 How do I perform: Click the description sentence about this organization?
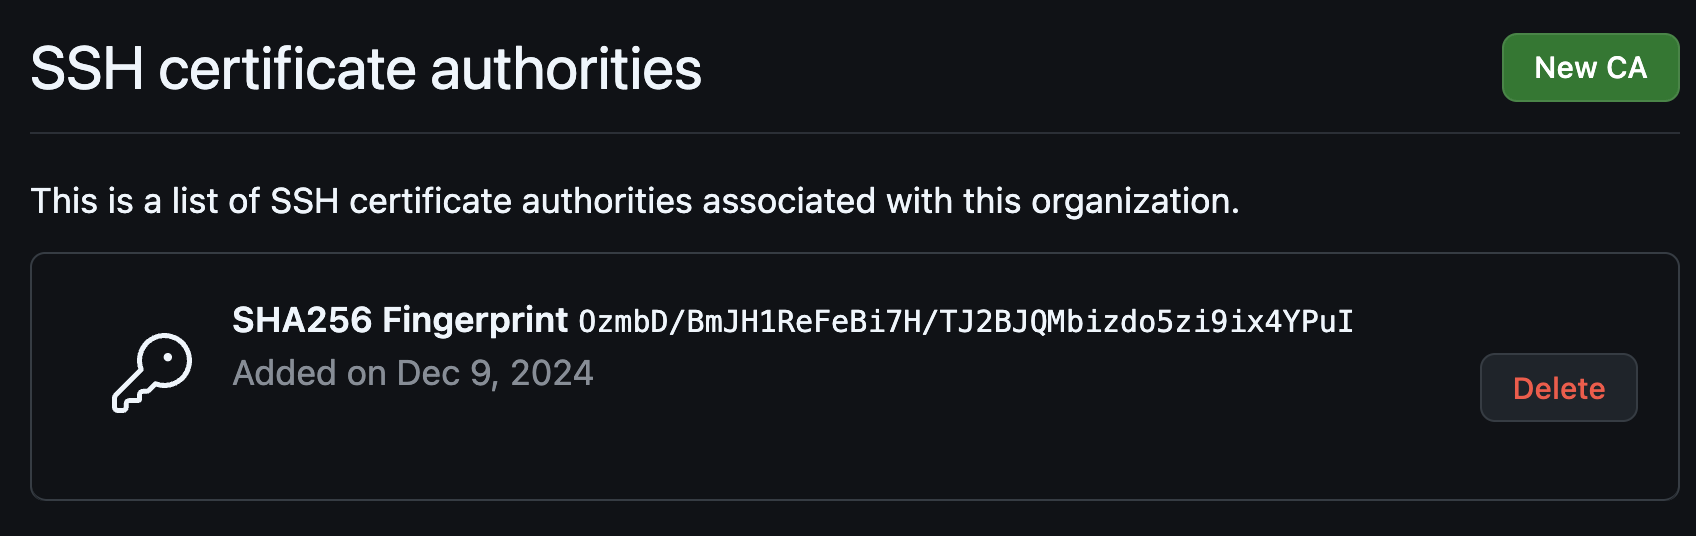tap(635, 201)
